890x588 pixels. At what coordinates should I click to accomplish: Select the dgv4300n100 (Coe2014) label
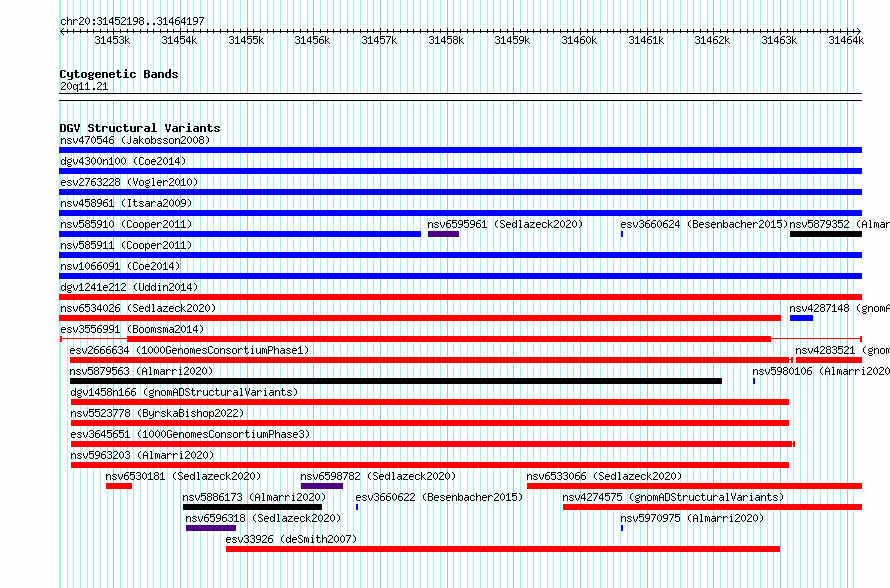pyautogui.click(x=123, y=161)
